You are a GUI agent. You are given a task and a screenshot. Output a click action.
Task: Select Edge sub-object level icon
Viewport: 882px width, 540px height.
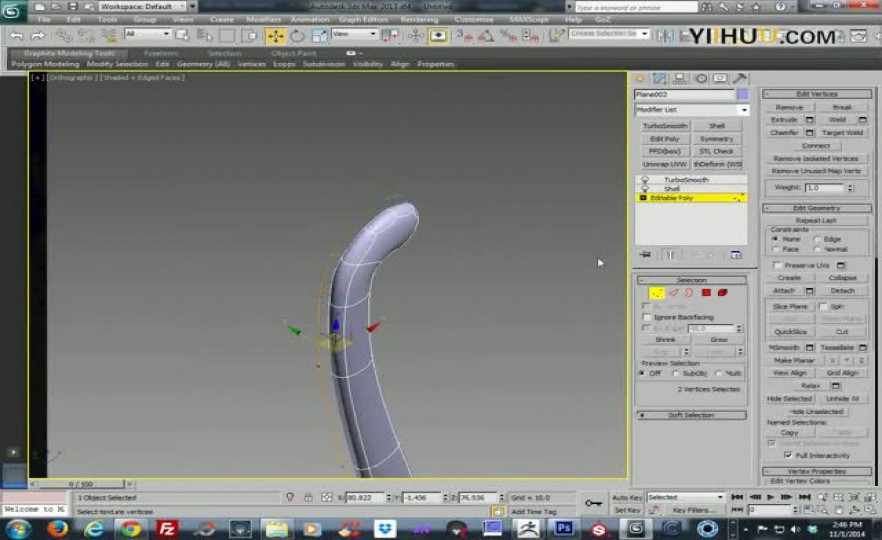pos(673,292)
